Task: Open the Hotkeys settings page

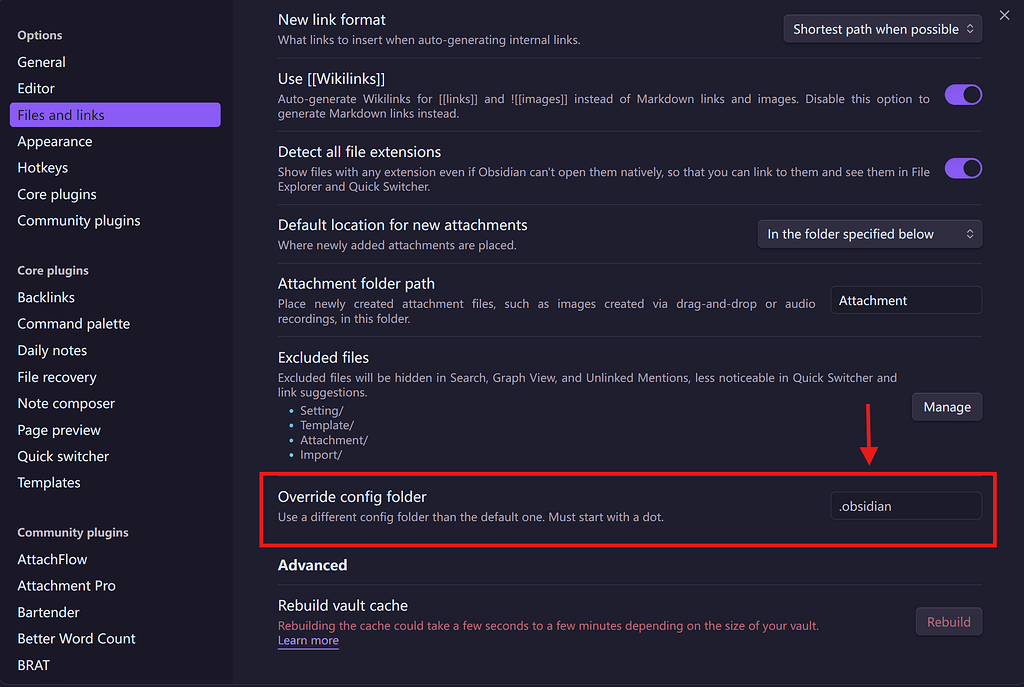Action: point(42,167)
